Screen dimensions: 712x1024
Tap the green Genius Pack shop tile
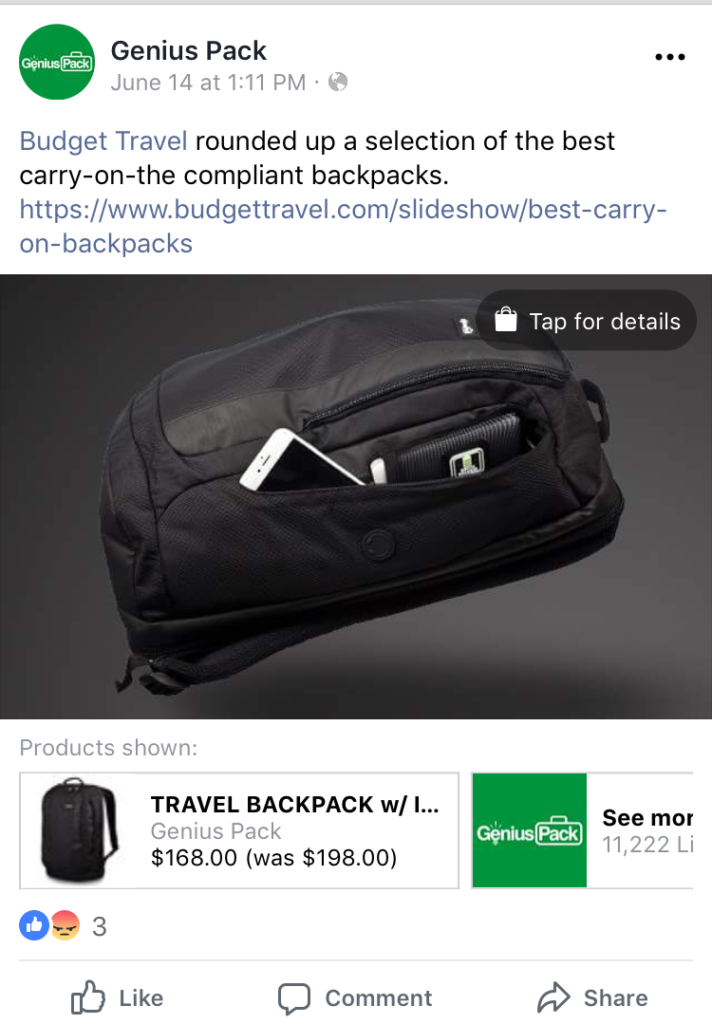[529, 830]
